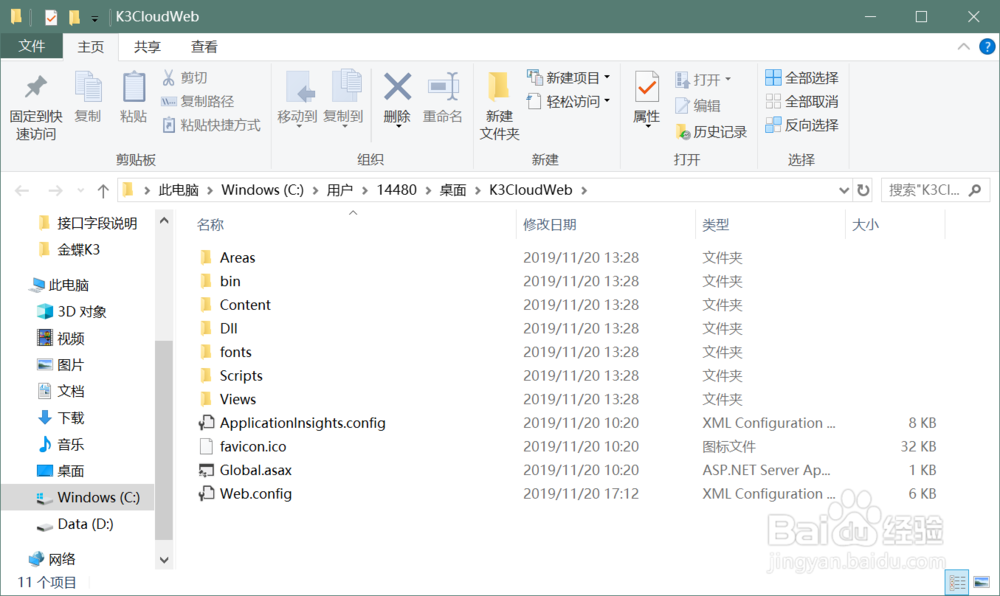Image resolution: width=1000 pixels, height=596 pixels.
Task: Refresh the current folder view
Action: tap(863, 190)
